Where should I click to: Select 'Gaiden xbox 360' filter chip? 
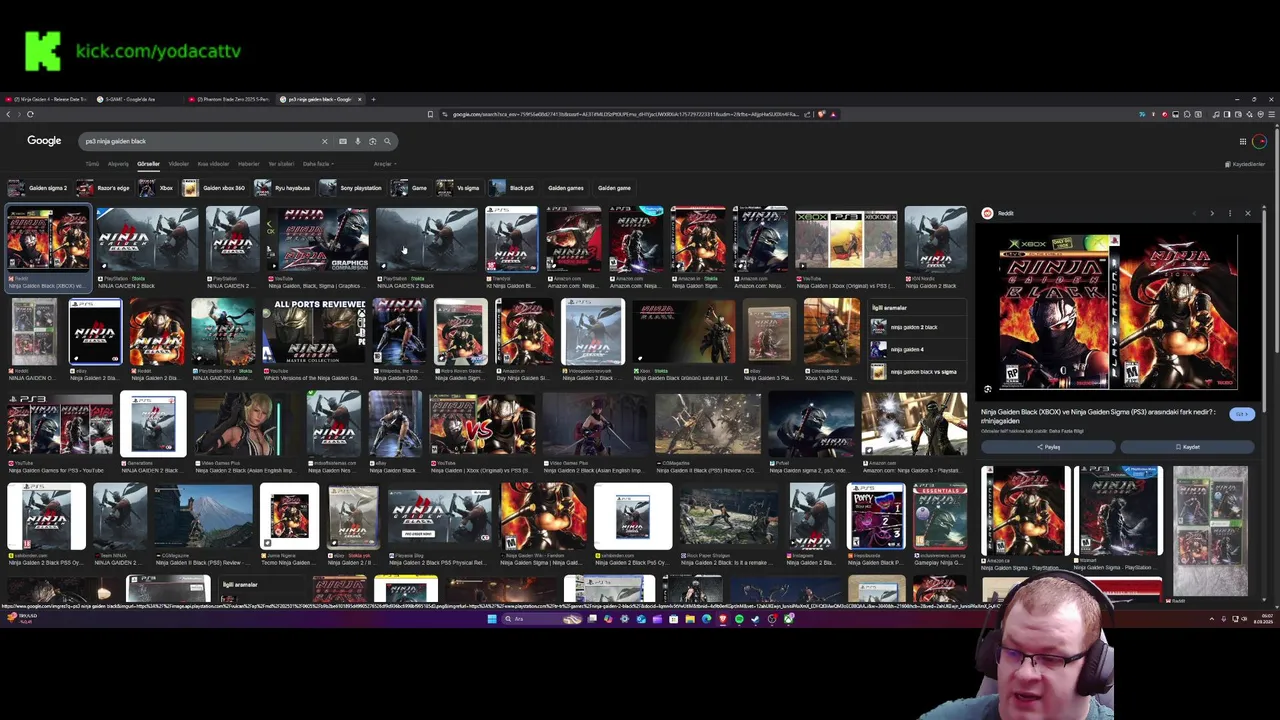214,188
